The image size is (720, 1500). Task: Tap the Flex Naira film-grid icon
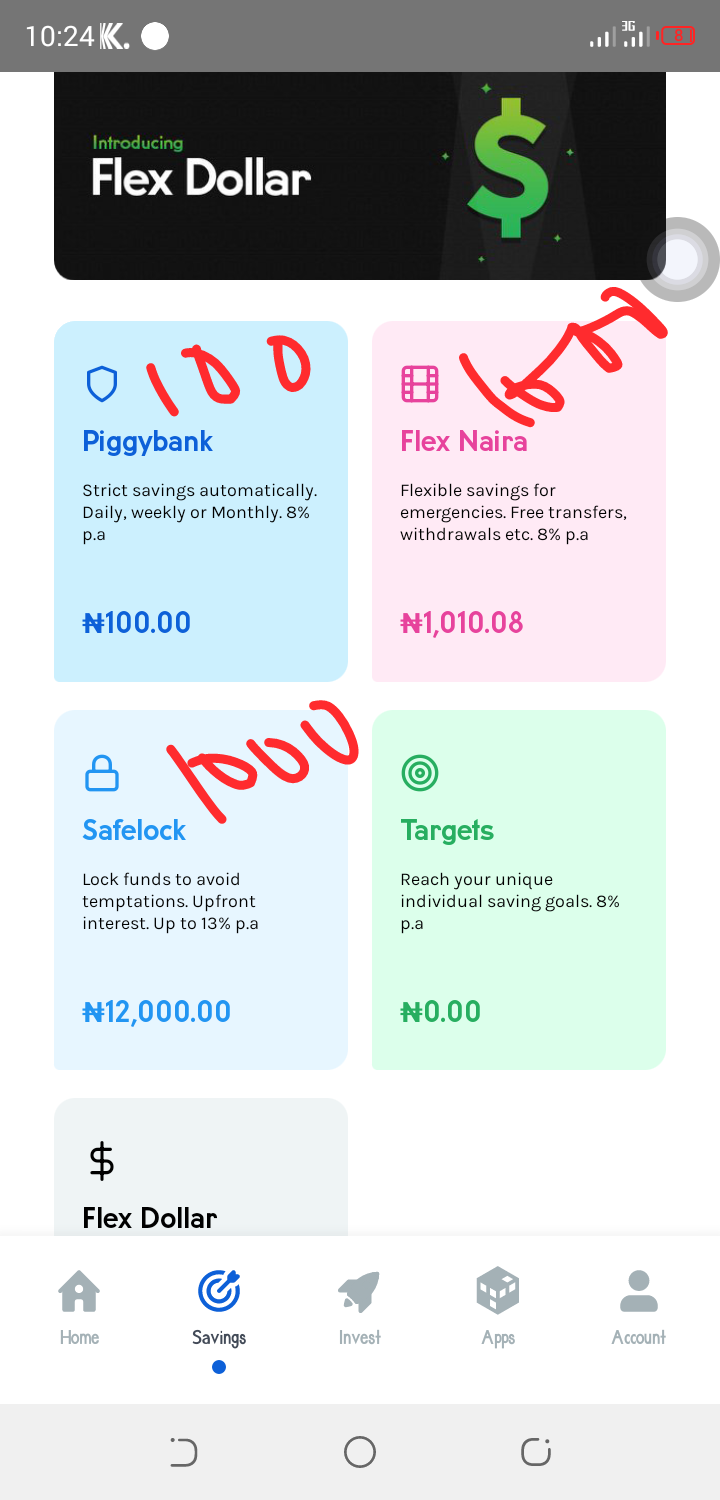[x=420, y=383]
